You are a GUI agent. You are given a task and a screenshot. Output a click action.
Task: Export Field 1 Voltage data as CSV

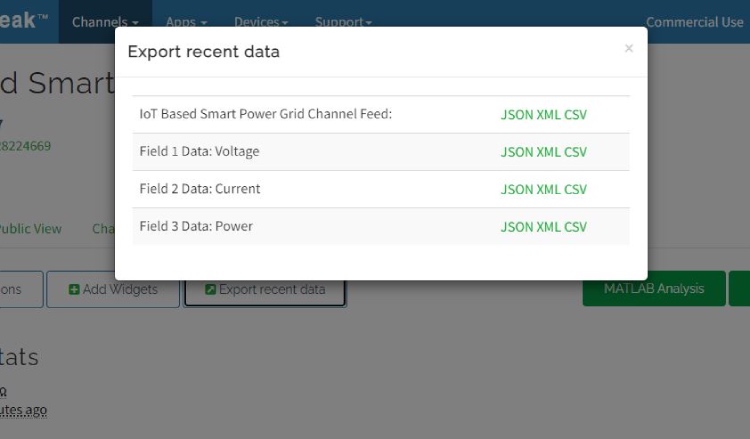pyautogui.click(x=575, y=152)
